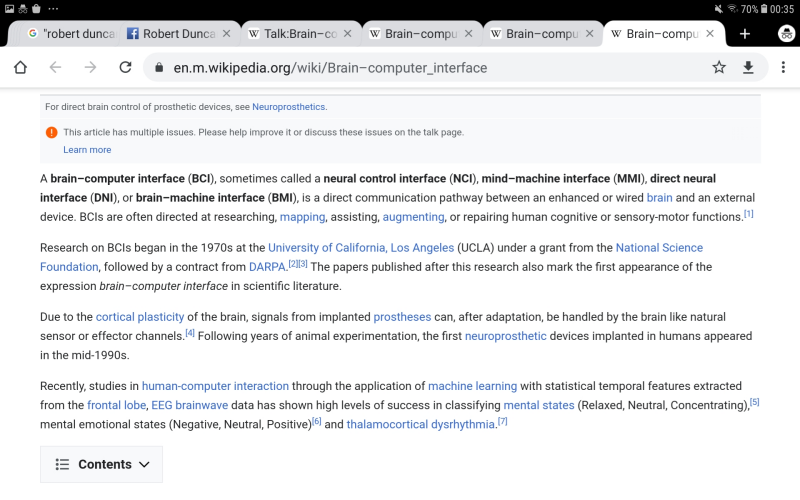Tap the clock showing 00:35
The height and width of the screenshot is (500, 800).
(782, 9)
